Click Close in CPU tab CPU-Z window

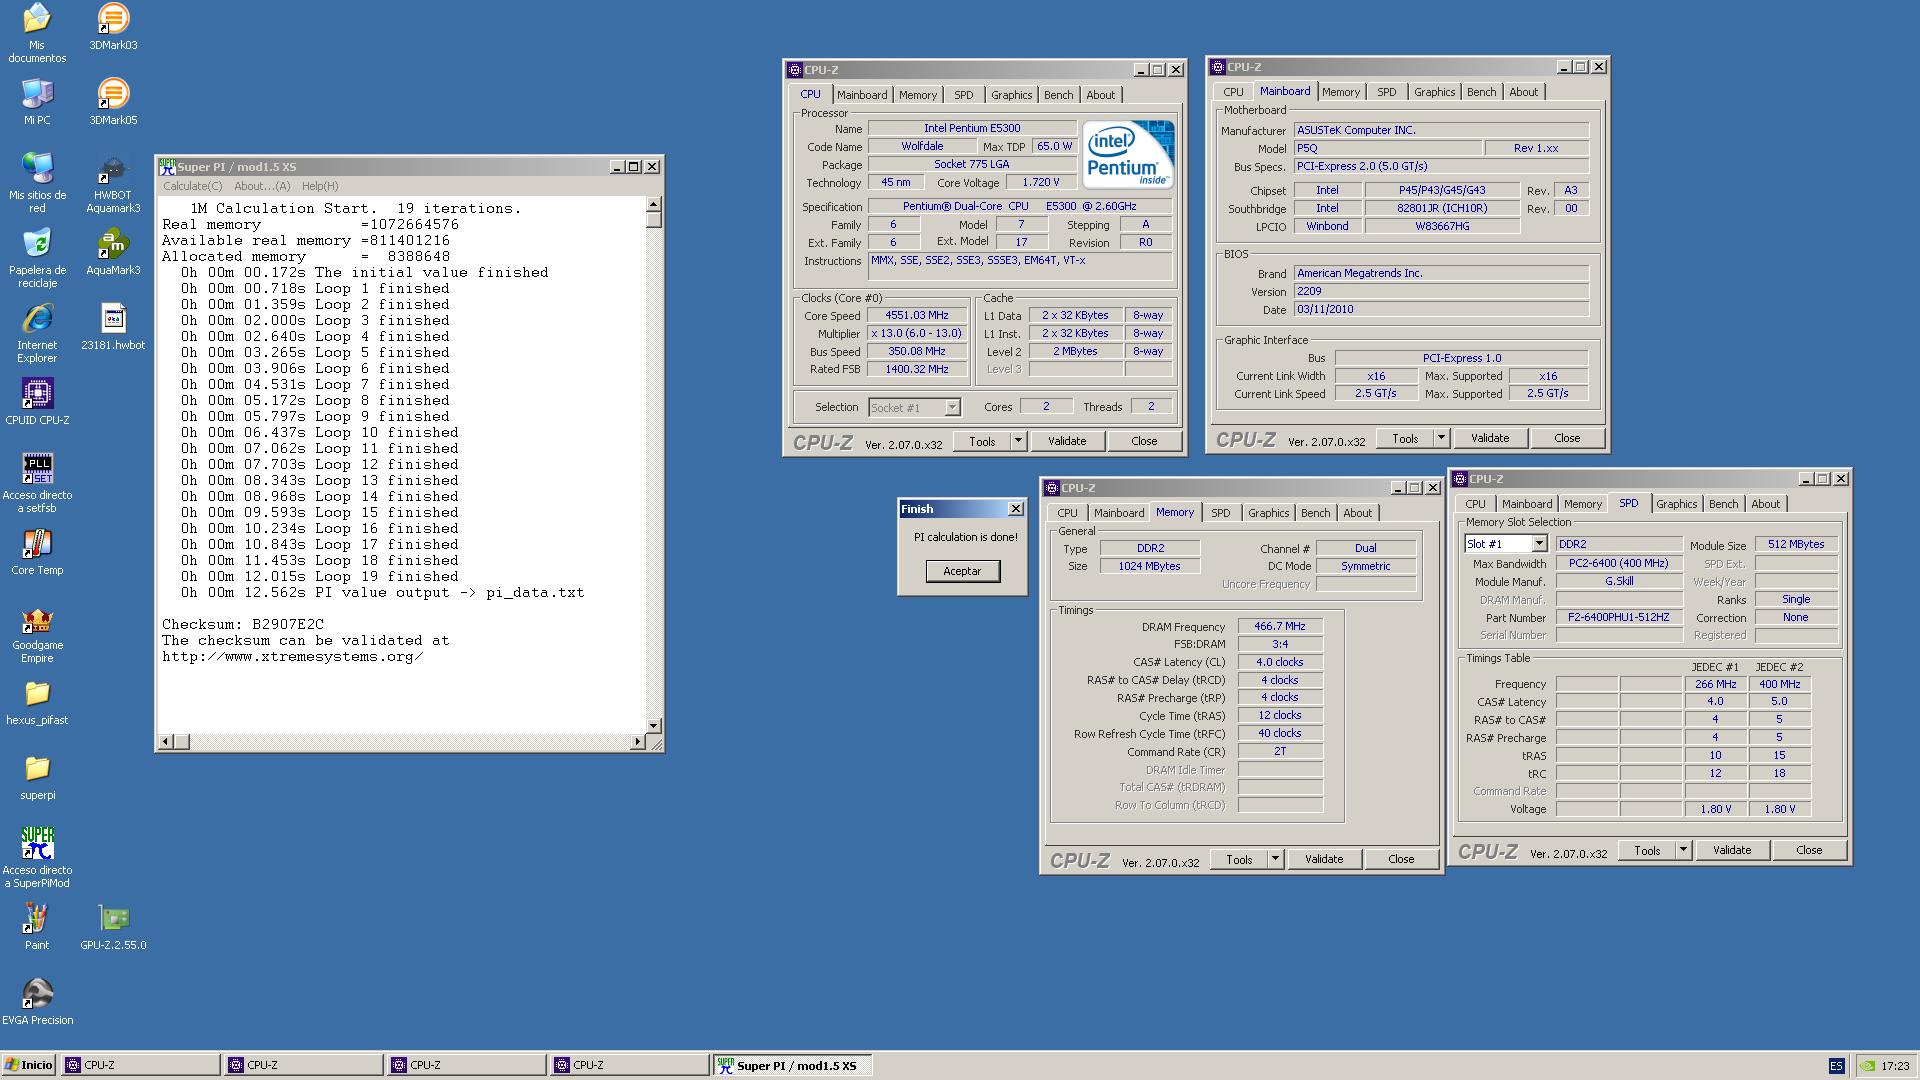coord(1144,441)
